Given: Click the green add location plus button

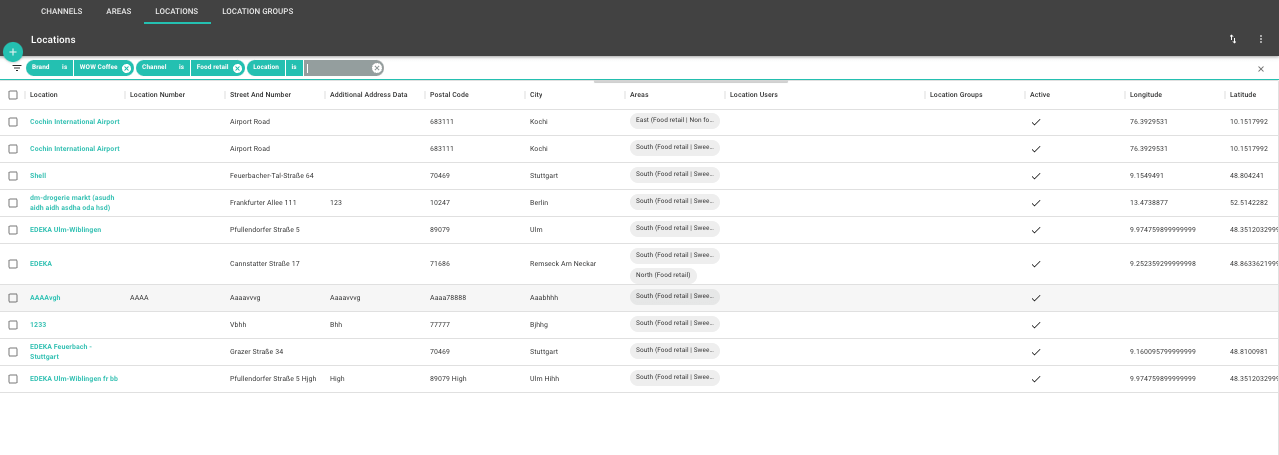Looking at the screenshot, I should 12,51.
